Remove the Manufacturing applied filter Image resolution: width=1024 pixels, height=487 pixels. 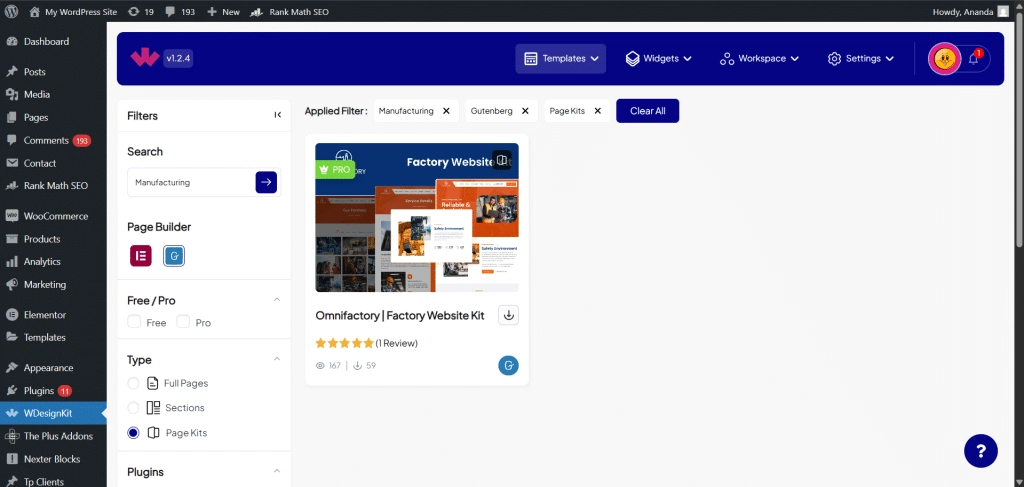coord(446,111)
